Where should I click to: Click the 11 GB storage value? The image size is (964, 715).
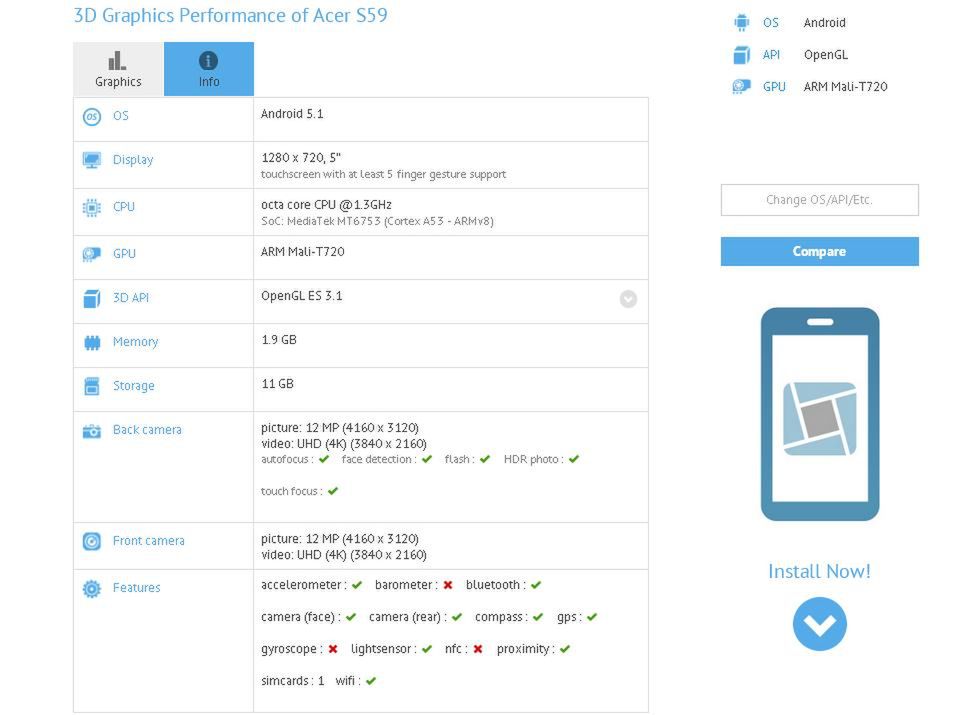(277, 384)
